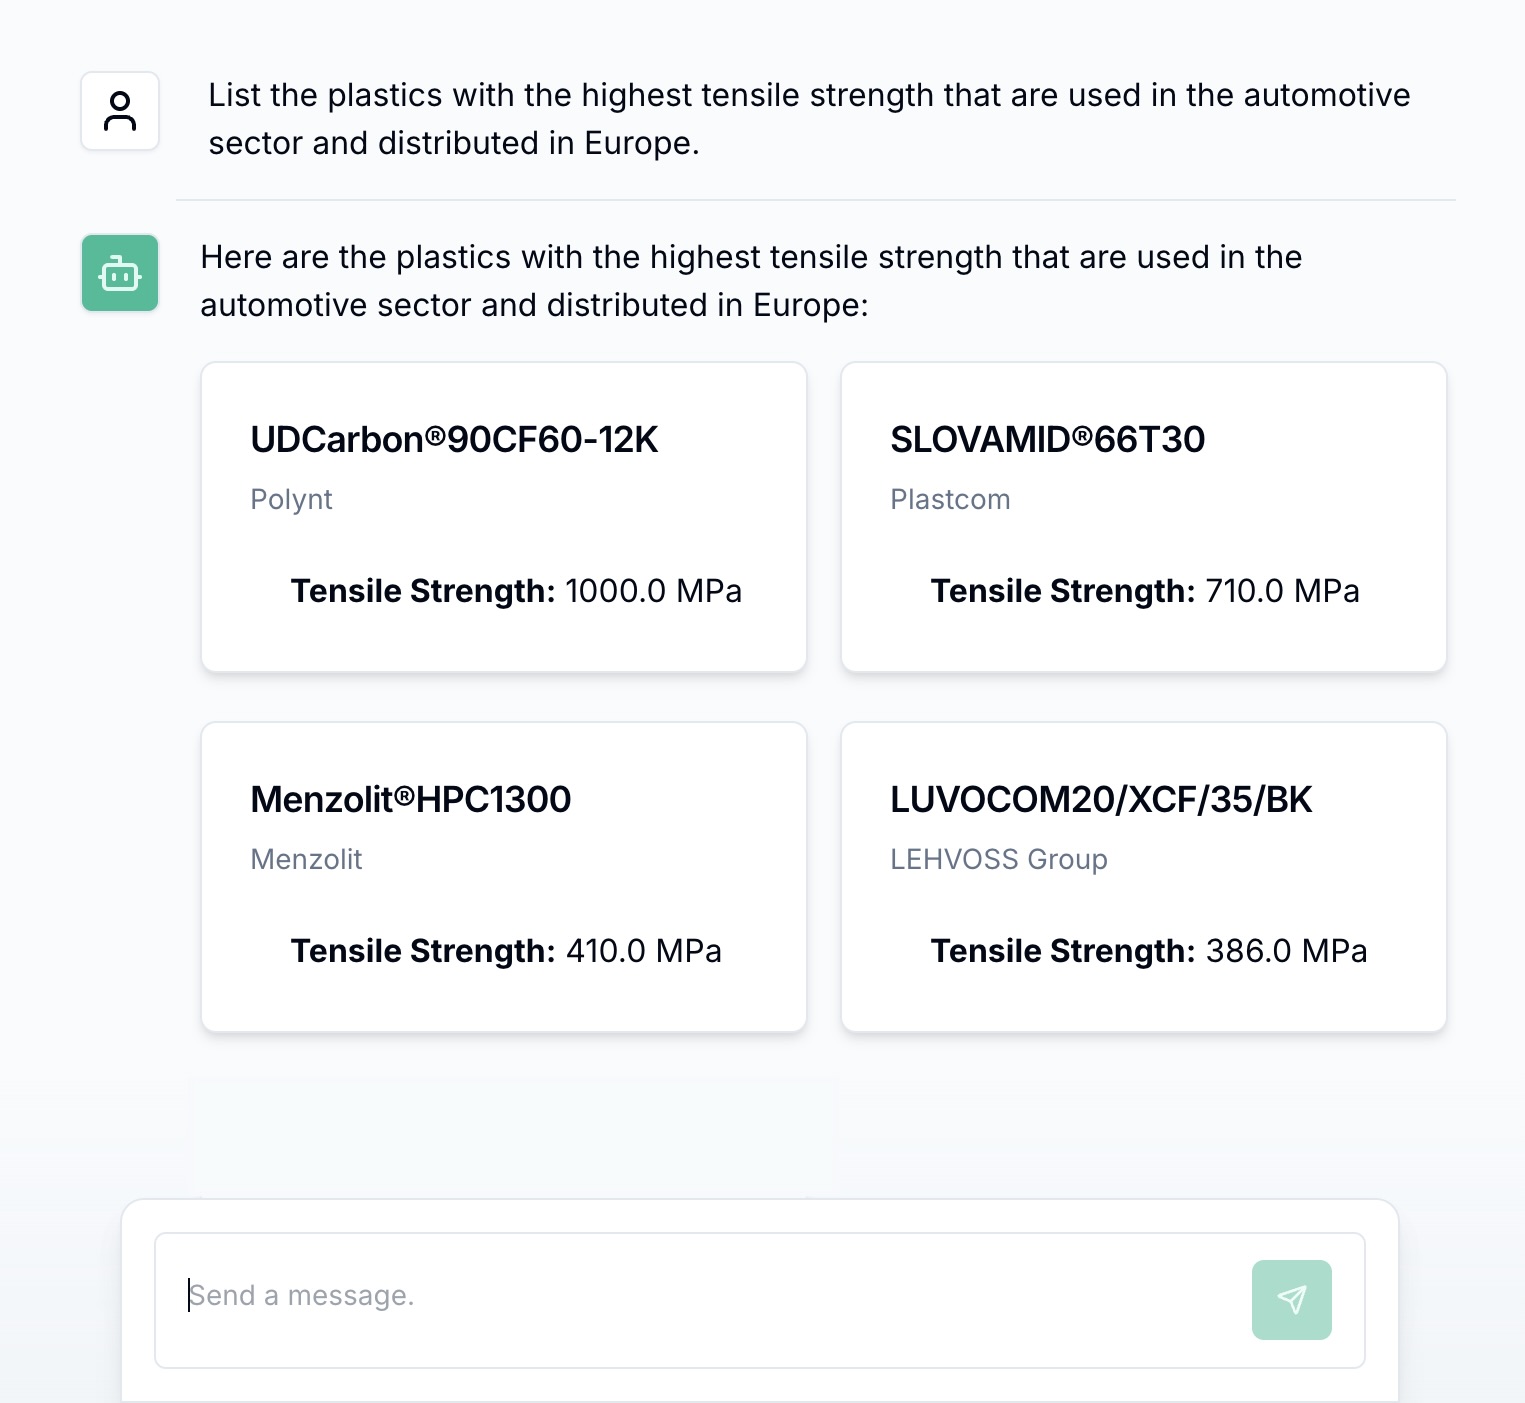Select the Menzolit manufacturer label

[306, 859]
